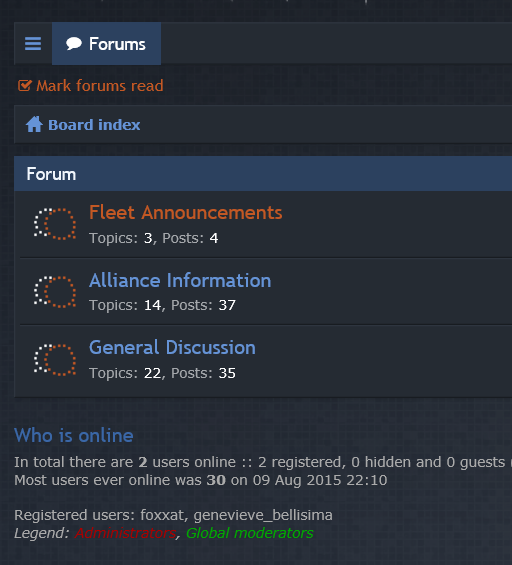Open the Who is online page

(x=74, y=435)
